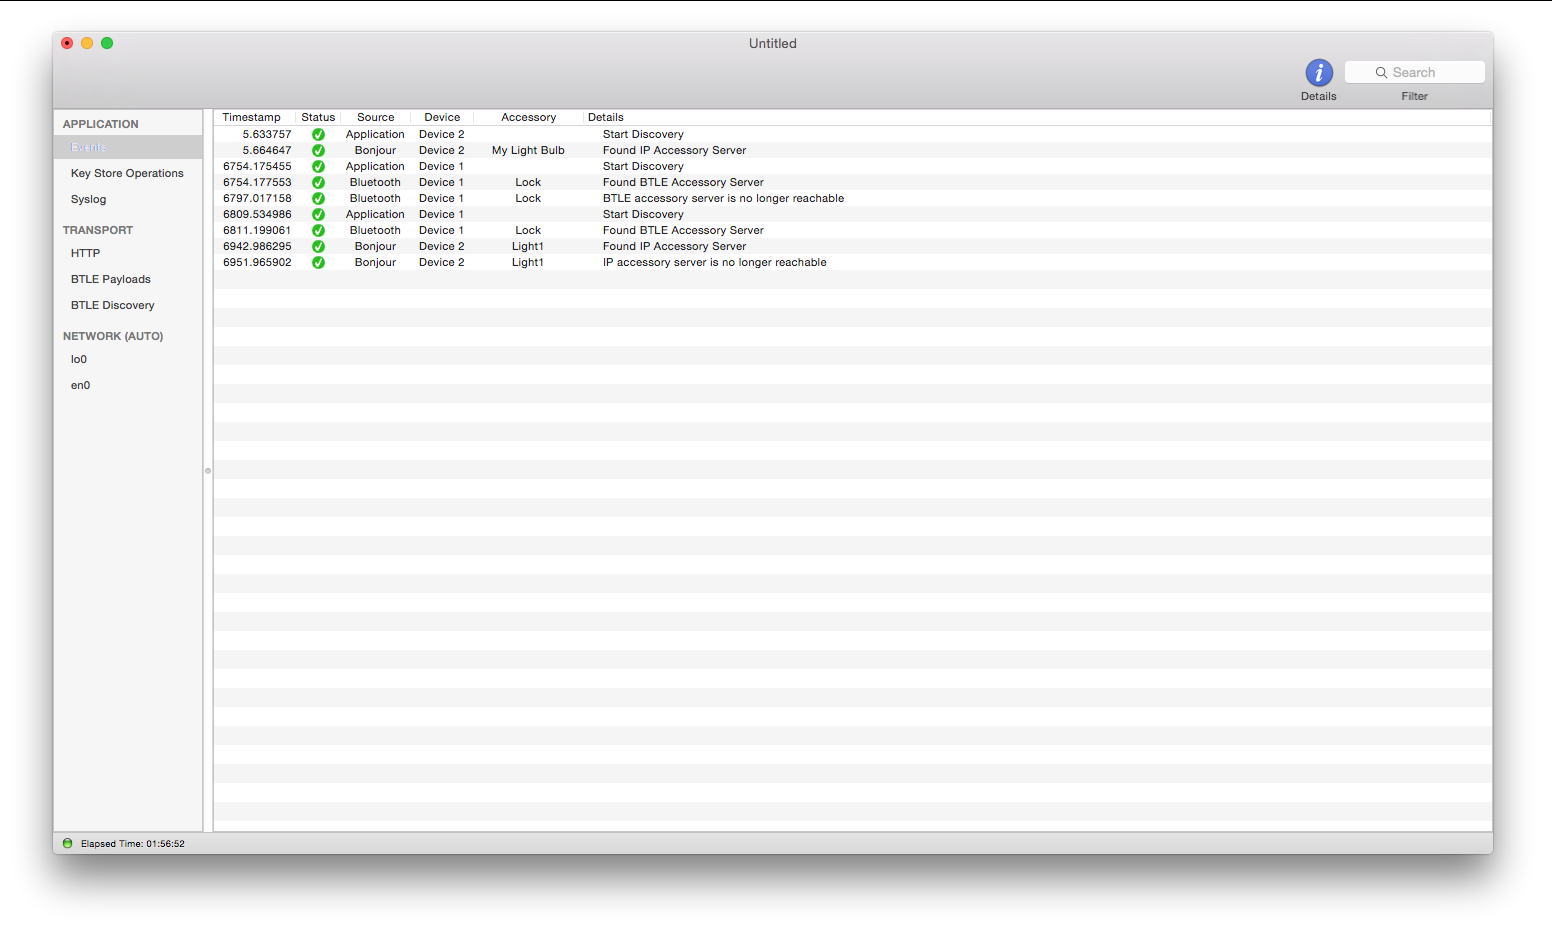Click green status check for timestamp 6809.534986
This screenshot has height=934, width=1552.
pyautogui.click(x=318, y=214)
